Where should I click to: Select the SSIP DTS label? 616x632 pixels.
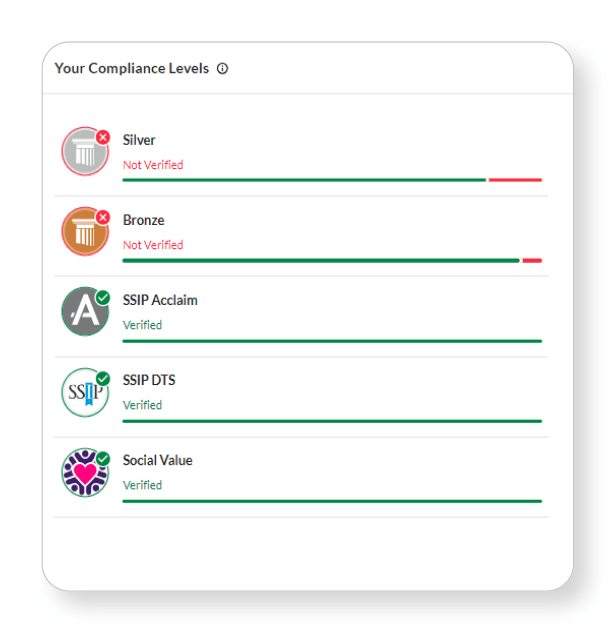point(149,380)
